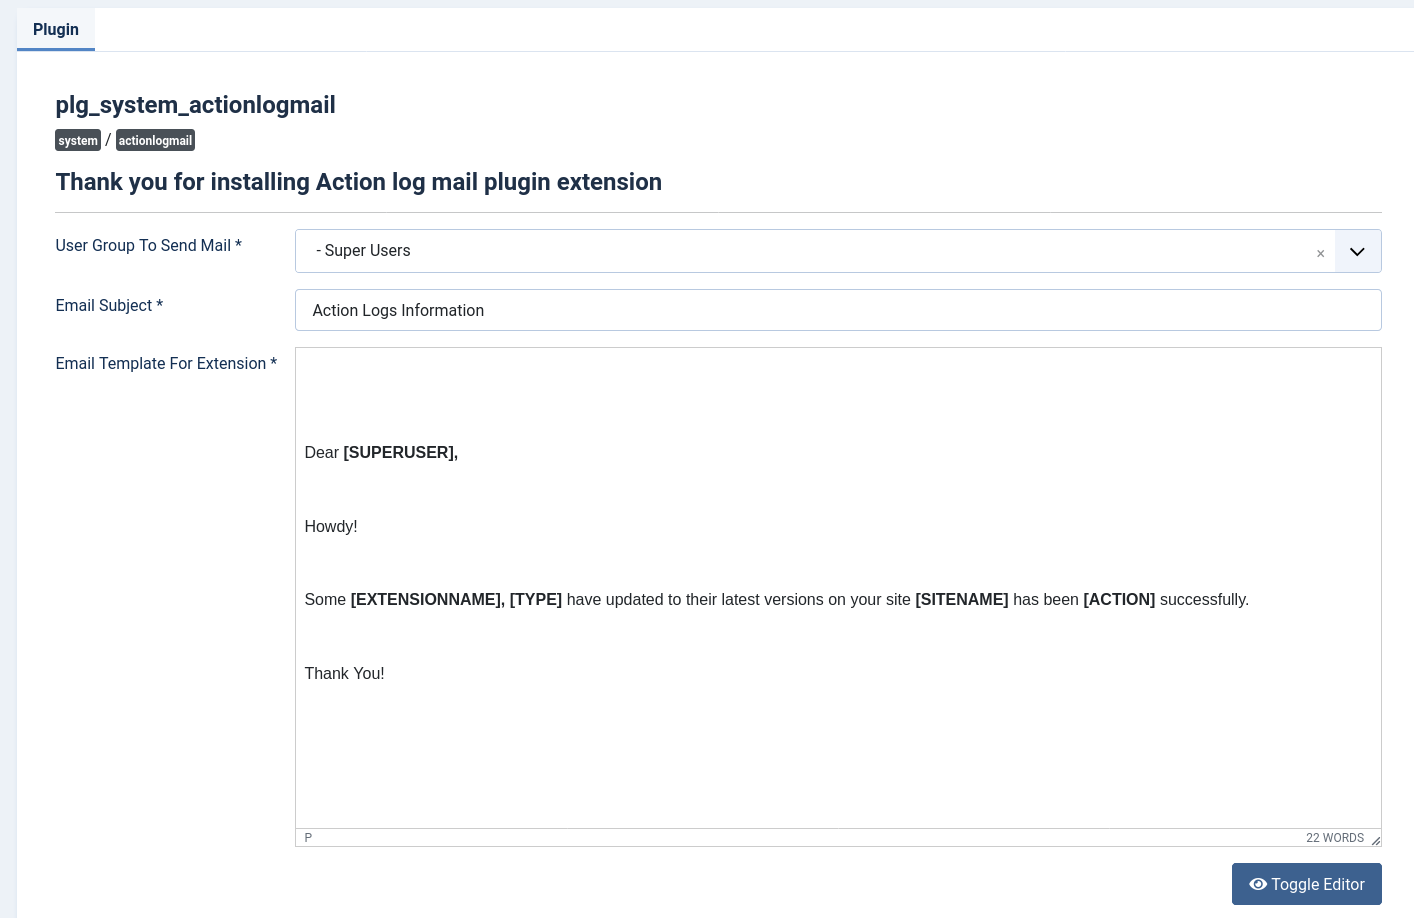The height and width of the screenshot is (918, 1414).
Task: Click the eye icon on Toggle Editor
Action: point(1258,884)
